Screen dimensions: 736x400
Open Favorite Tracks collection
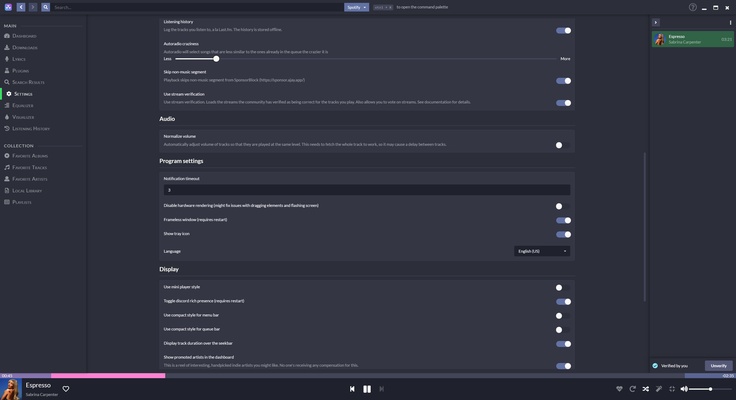(29, 167)
